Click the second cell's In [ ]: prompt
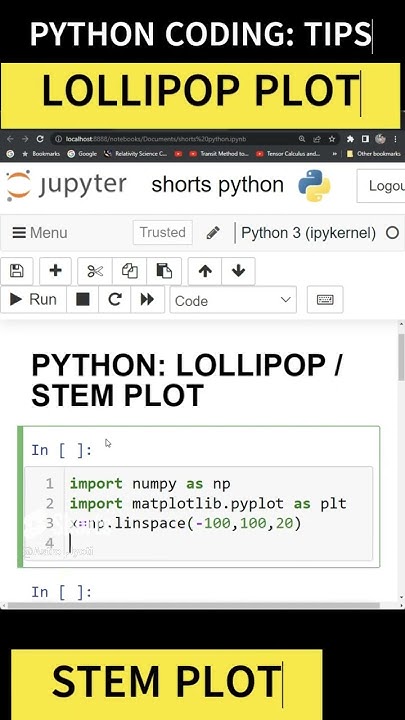Viewport: 405px width, 720px height. [x=62, y=592]
